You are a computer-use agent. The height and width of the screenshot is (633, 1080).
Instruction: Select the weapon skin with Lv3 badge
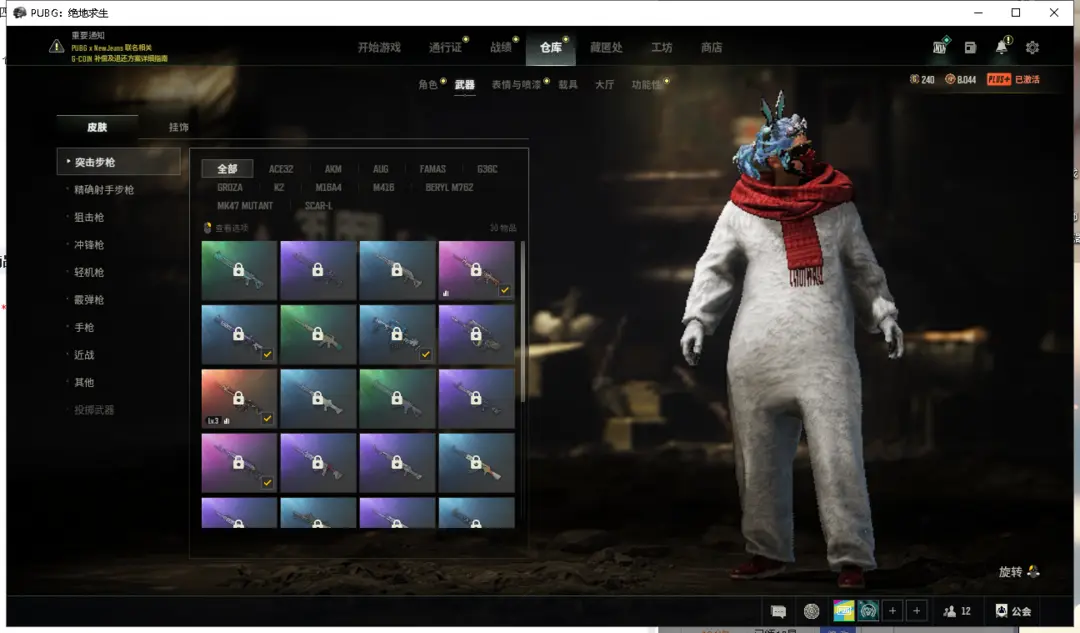239,398
